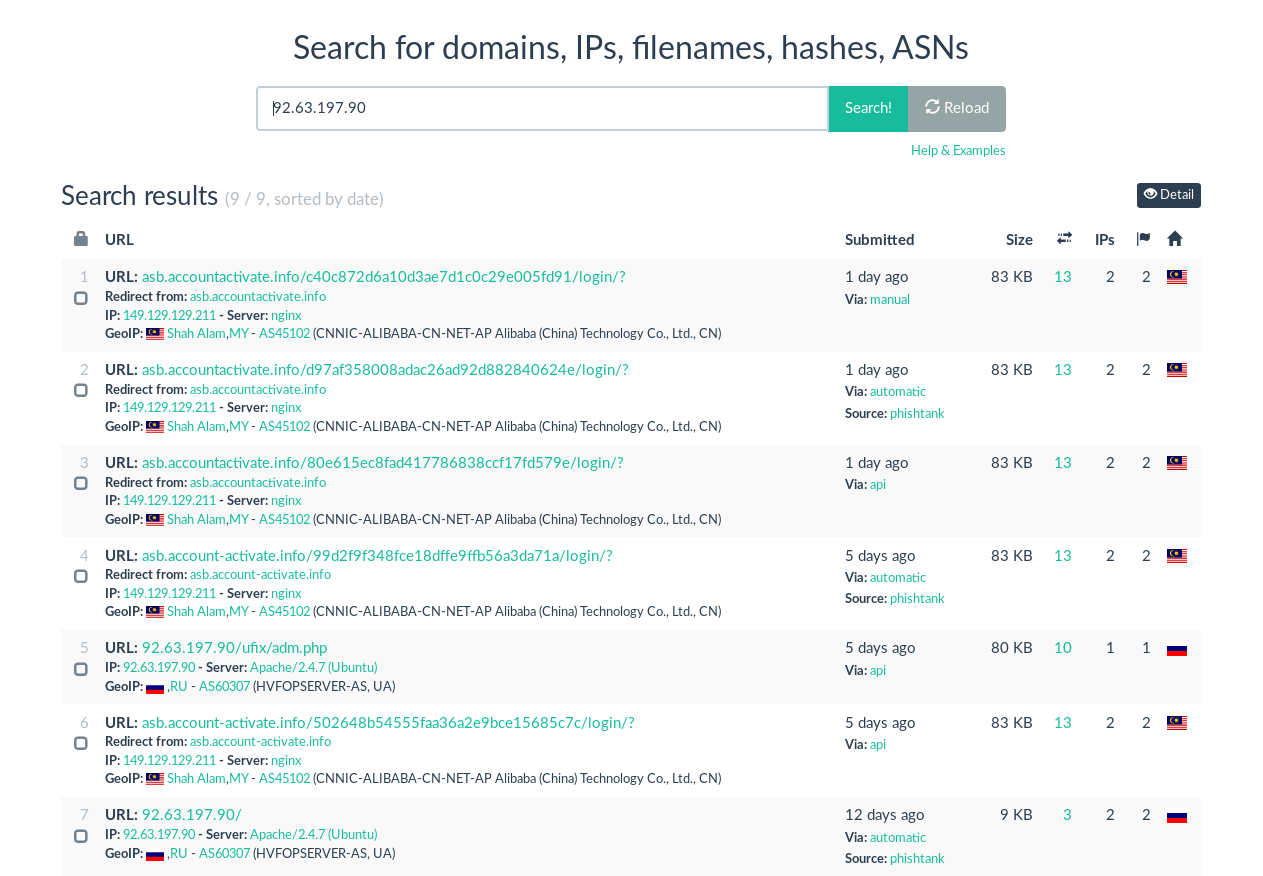This screenshot has height=876, width=1263.
Task: Click nginx server link in row 2
Action: pyautogui.click(x=286, y=408)
